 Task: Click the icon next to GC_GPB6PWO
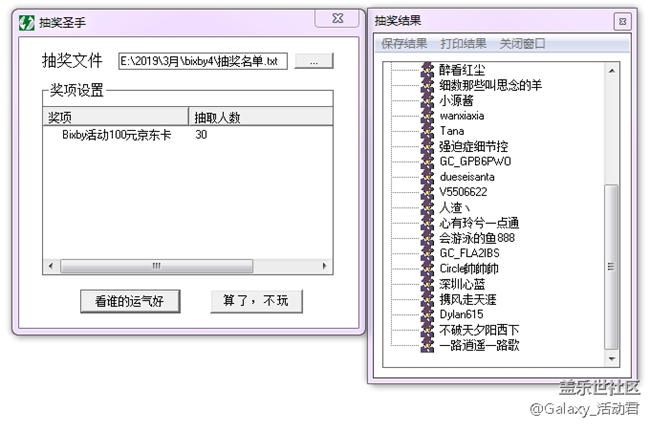coord(428,161)
